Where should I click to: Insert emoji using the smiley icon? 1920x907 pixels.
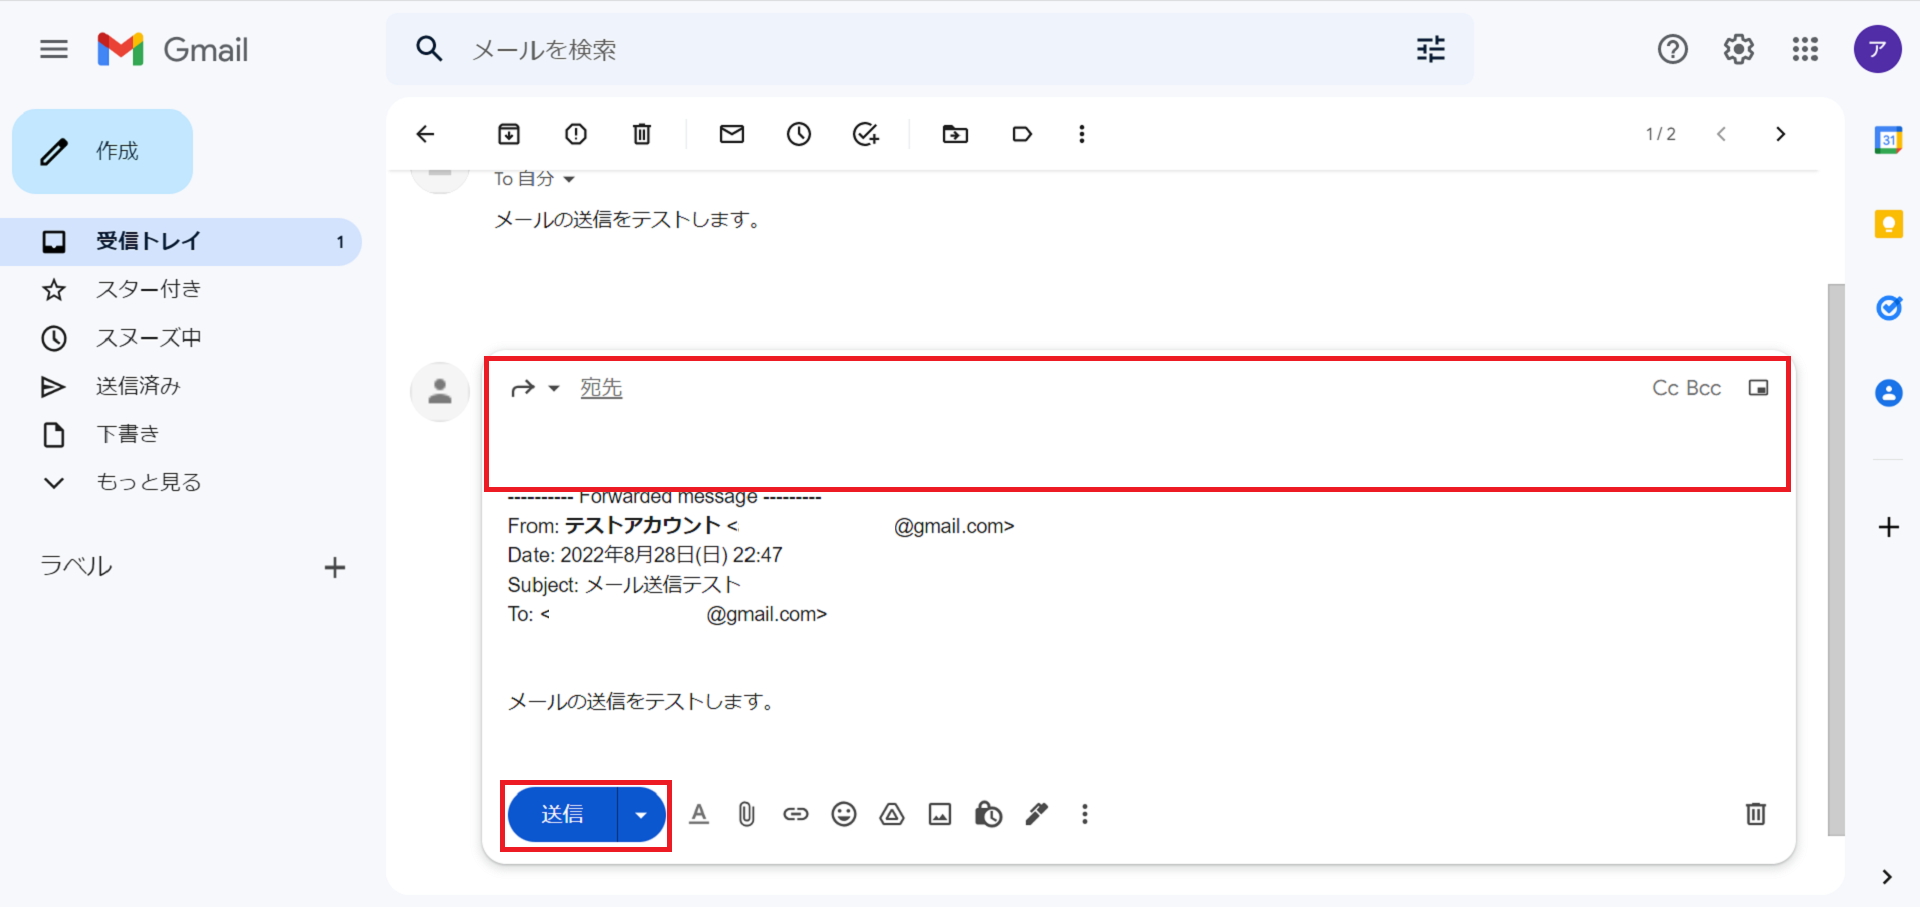coord(844,814)
